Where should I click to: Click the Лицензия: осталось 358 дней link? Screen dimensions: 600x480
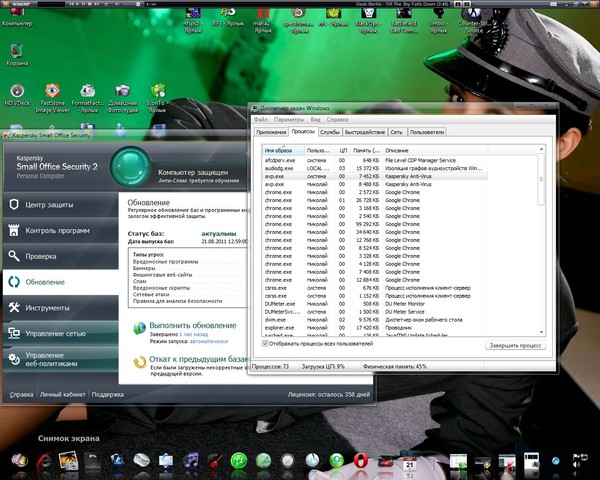[329, 394]
